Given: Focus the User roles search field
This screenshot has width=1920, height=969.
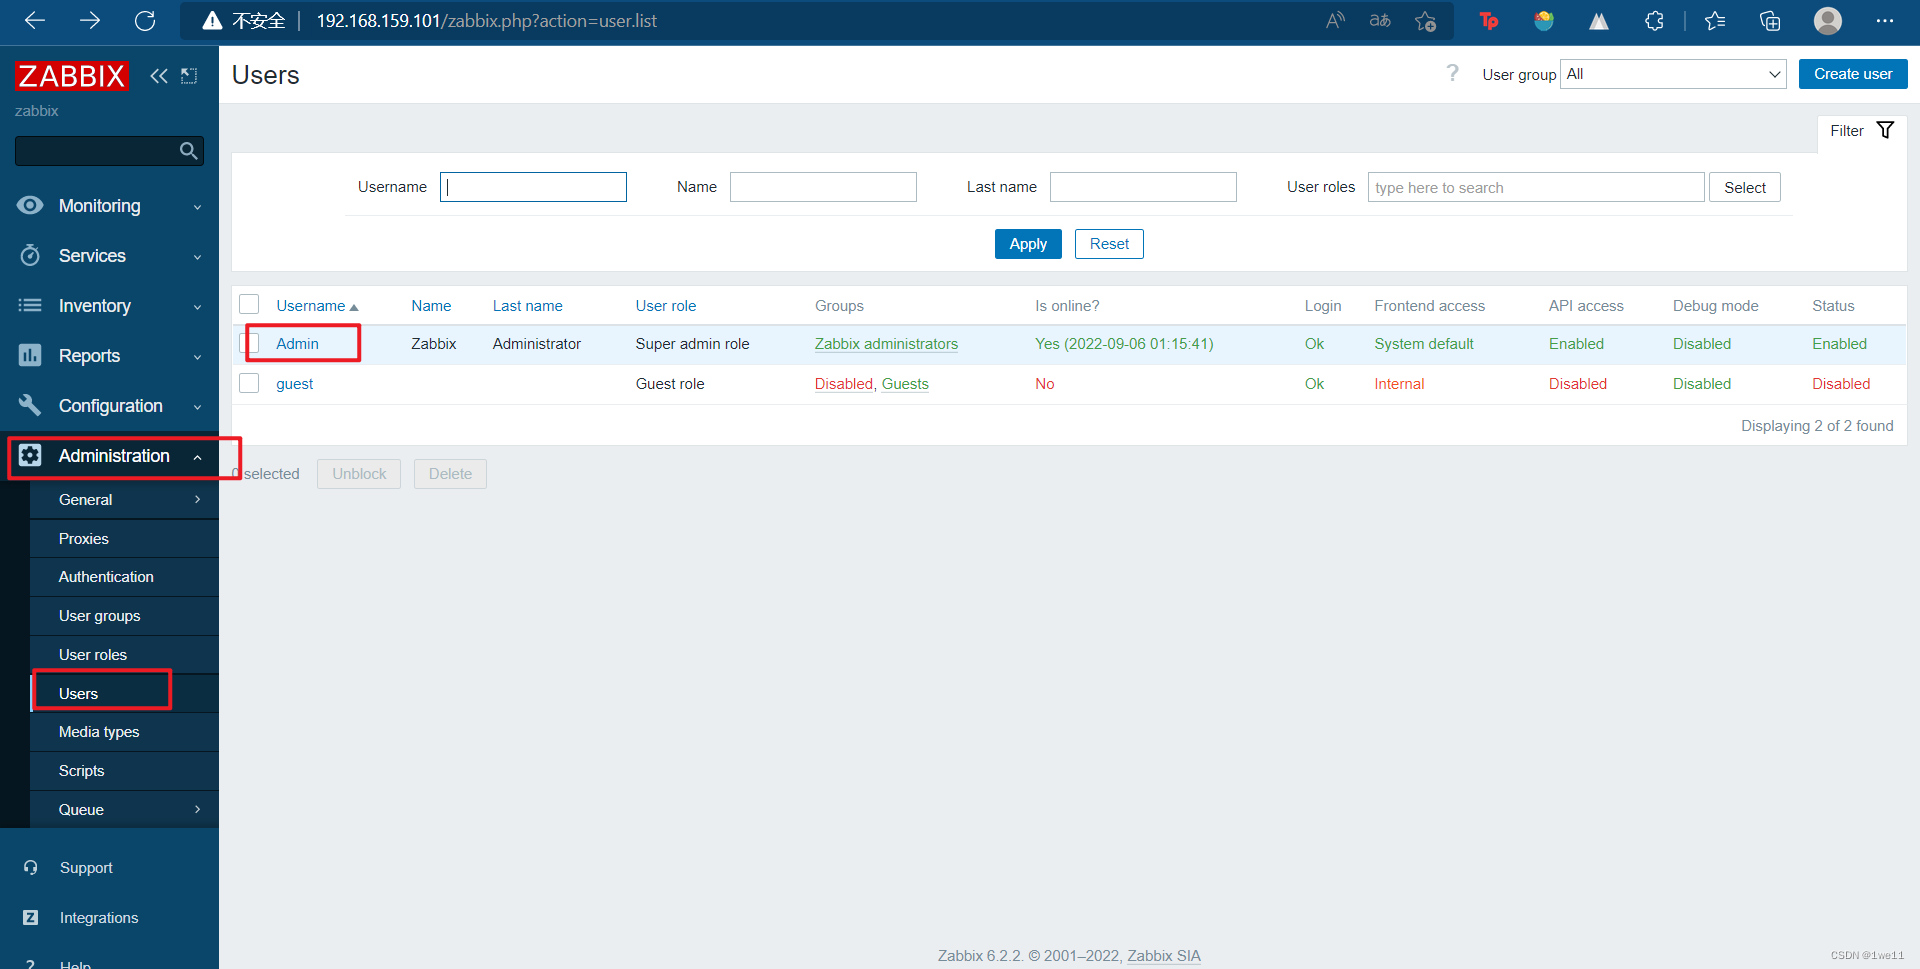Looking at the screenshot, I should [1536, 187].
